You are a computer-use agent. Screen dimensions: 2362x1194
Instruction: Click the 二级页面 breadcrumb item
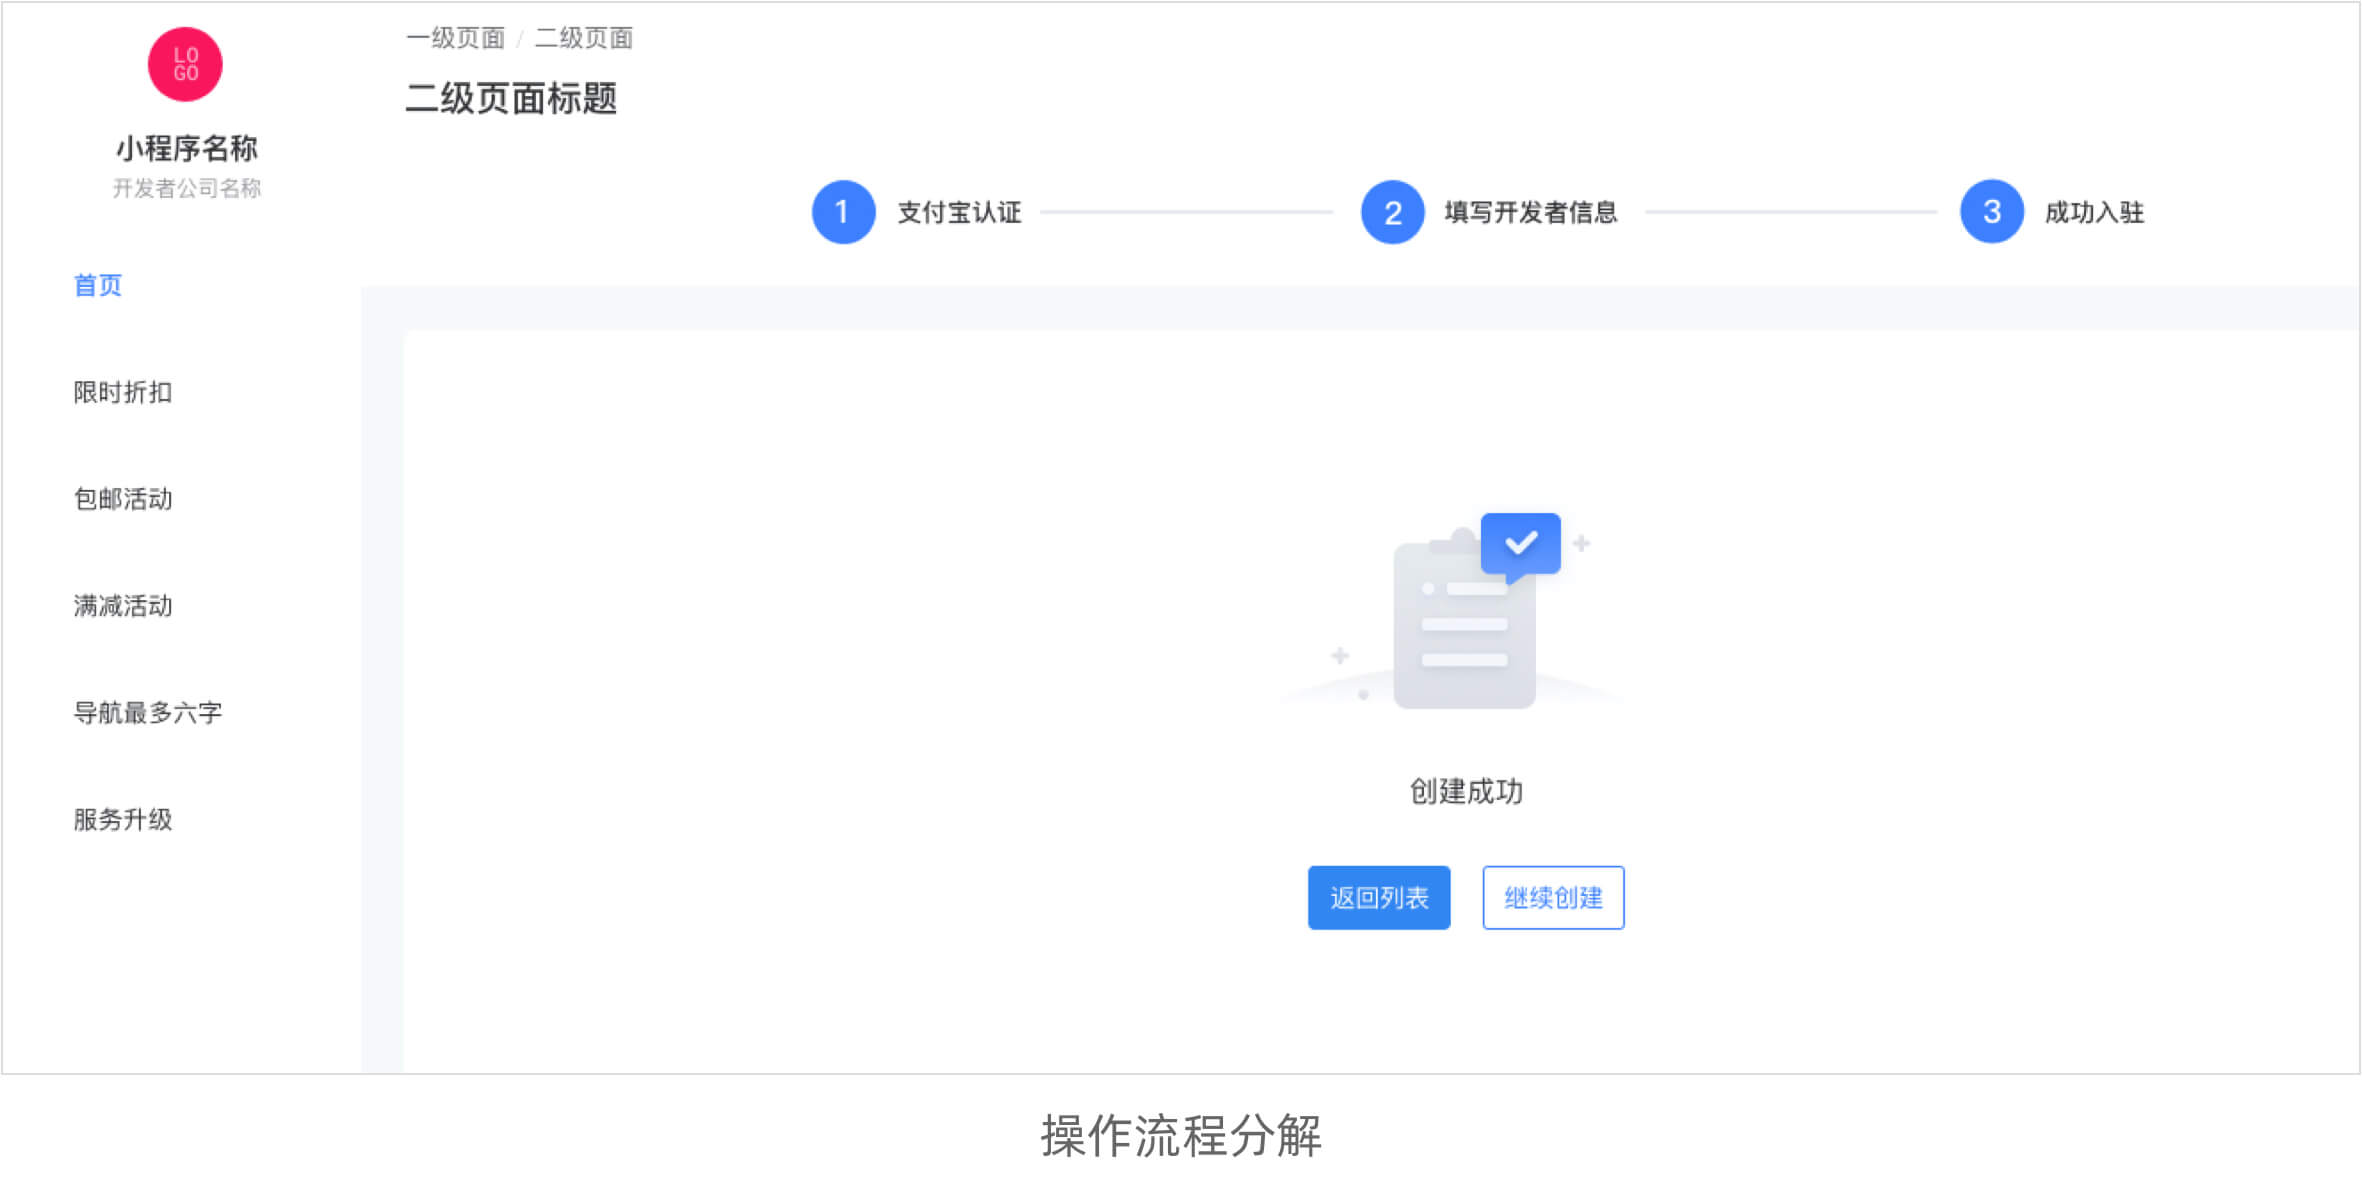584,38
